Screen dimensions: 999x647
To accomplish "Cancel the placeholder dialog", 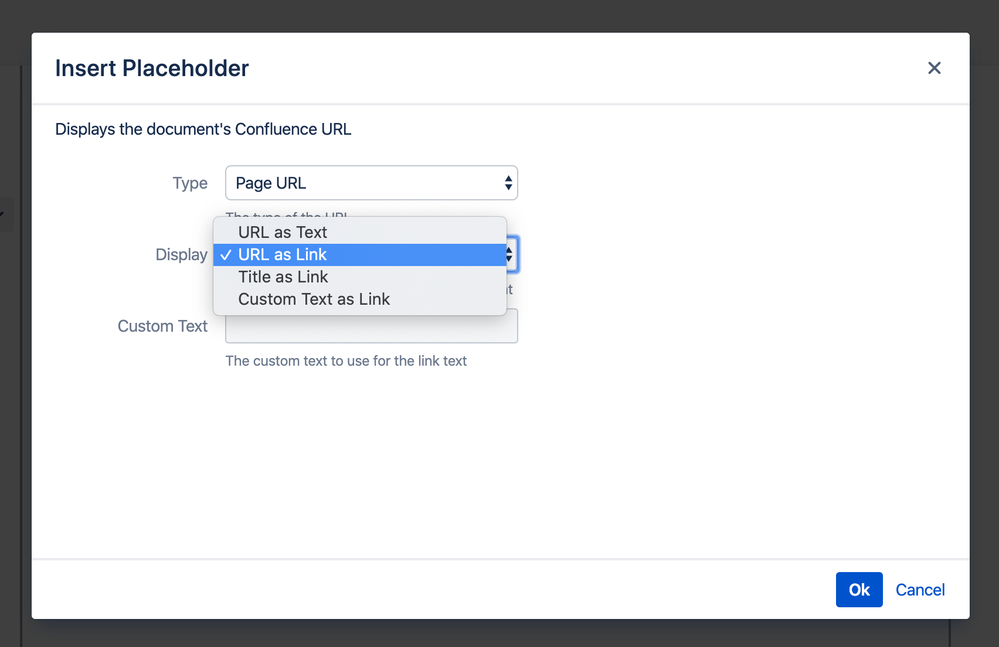I will tap(920, 590).
